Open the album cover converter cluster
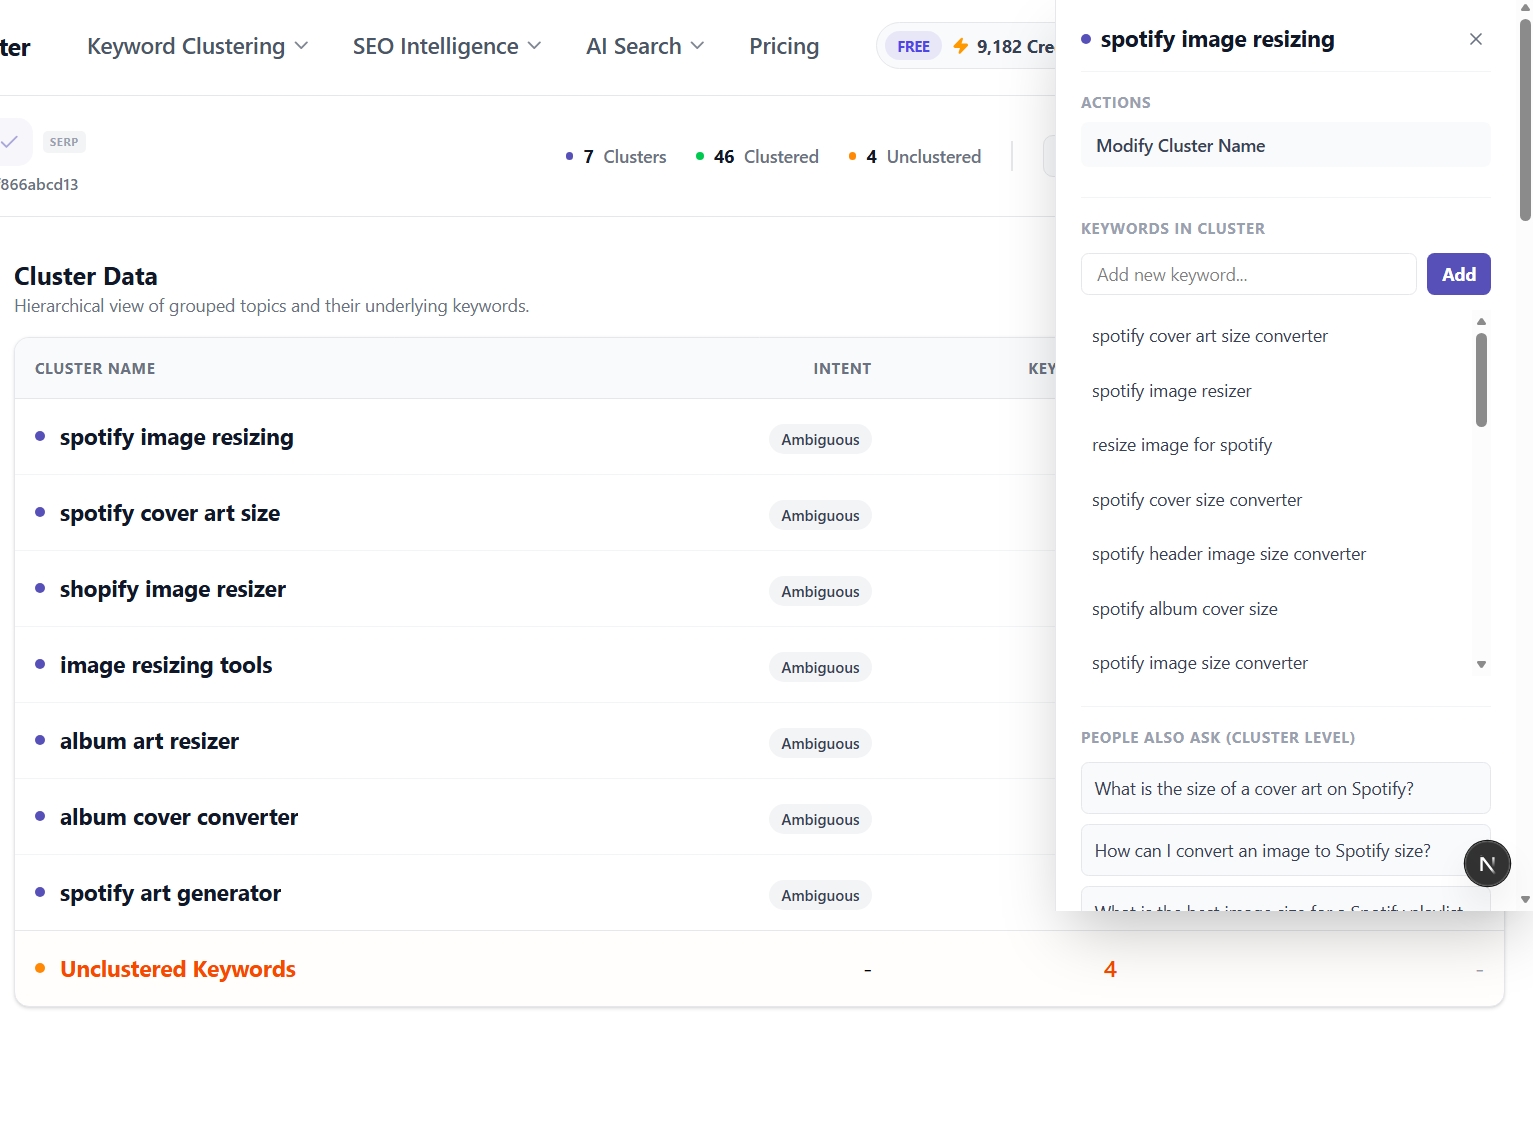 tap(535, 817)
